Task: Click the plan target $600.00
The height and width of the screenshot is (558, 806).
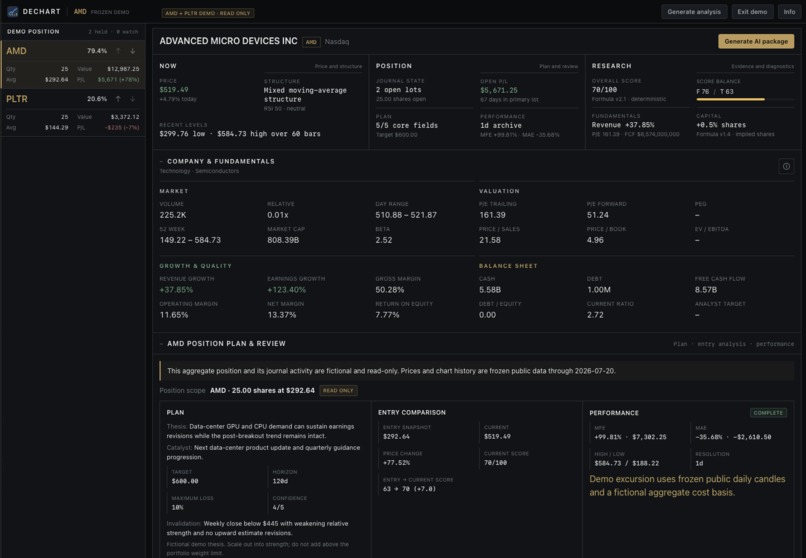Action: point(185,481)
